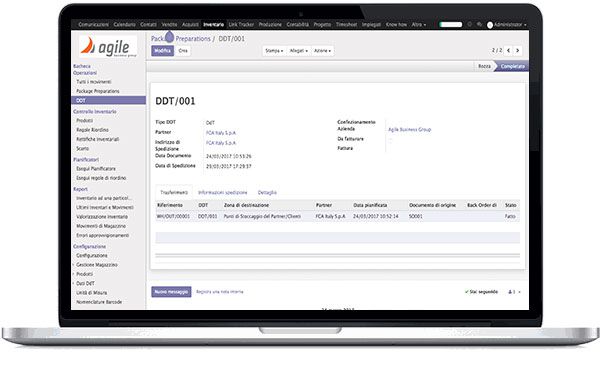The image size is (600, 366).
Task: Select the Completato status stage
Action: 512,66
